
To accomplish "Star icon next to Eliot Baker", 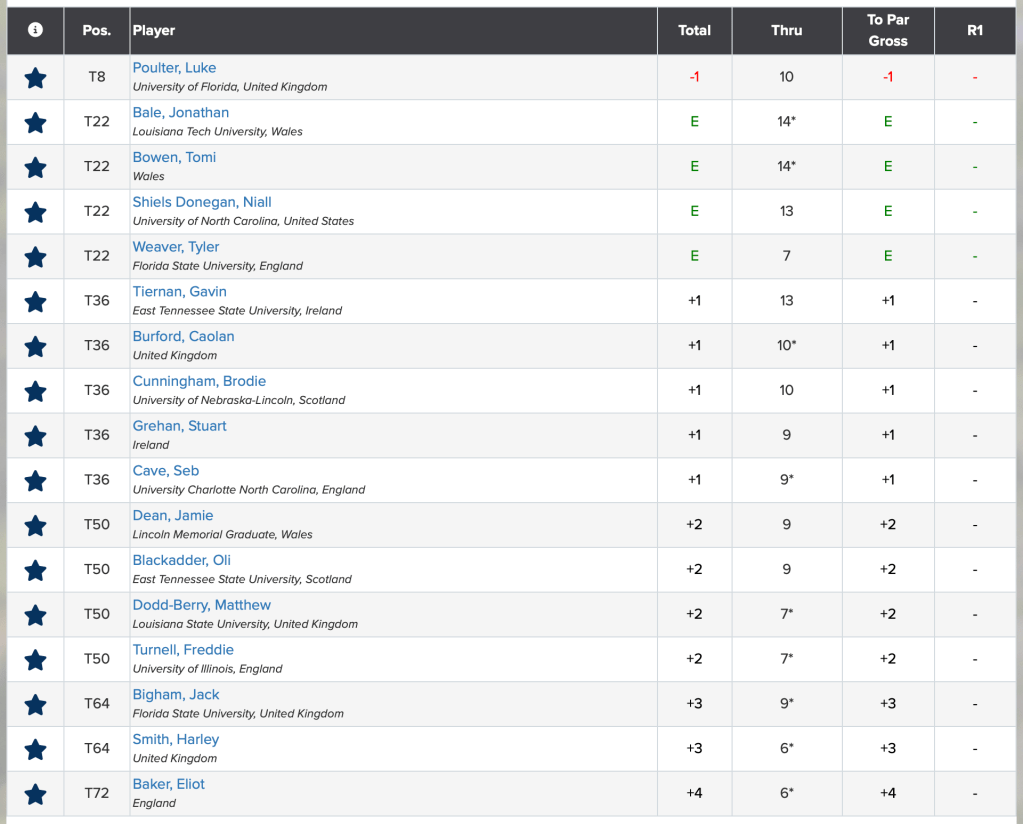I will (x=35, y=794).
